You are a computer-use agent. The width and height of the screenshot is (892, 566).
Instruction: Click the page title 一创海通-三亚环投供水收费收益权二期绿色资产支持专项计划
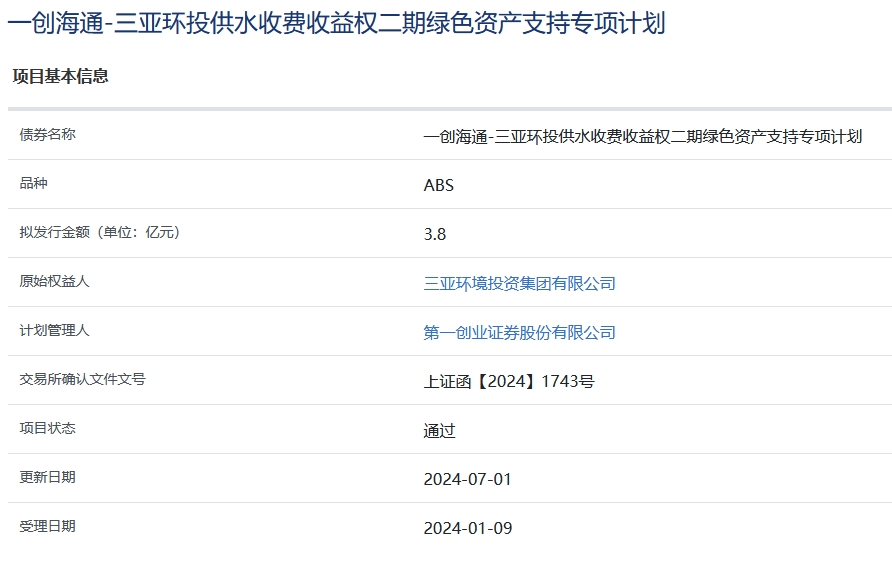pyautogui.click(x=336, y=23)
